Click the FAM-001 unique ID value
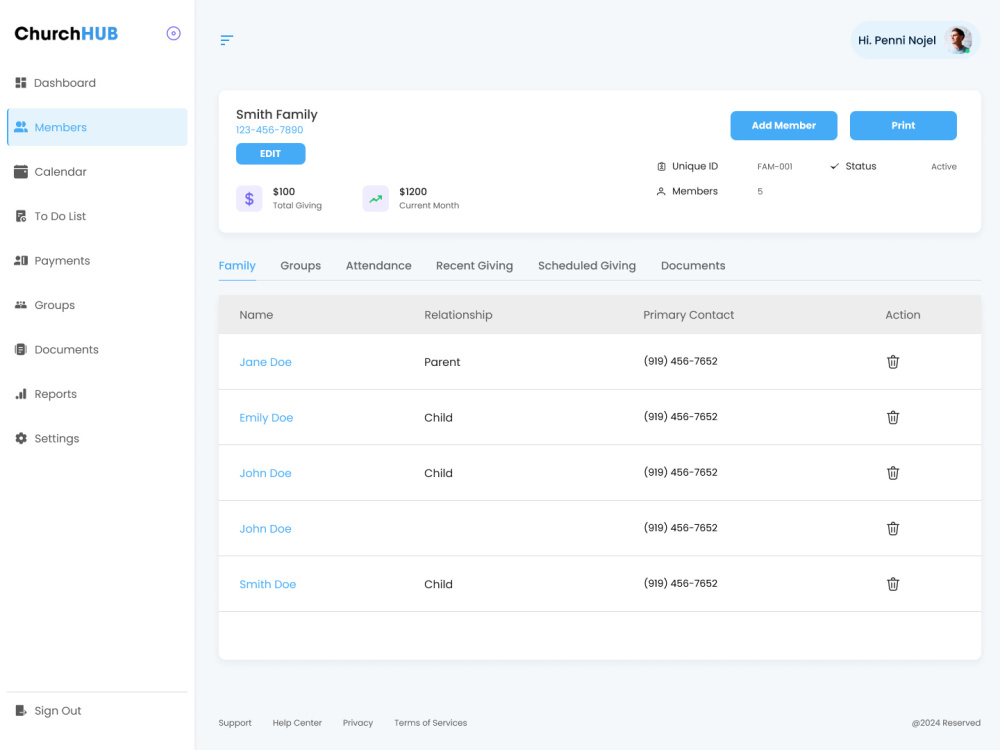Image resolution: width=1000 pixels, height=750 pixels. (x=775, y=166)
